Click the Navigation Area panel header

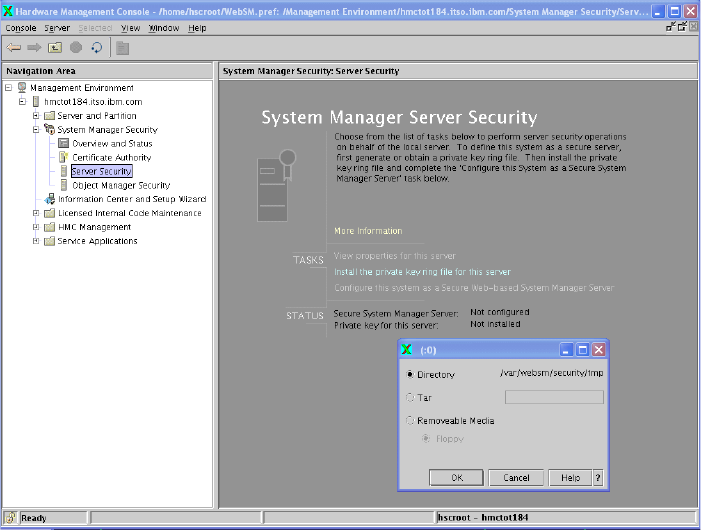(x=107, y=71)
